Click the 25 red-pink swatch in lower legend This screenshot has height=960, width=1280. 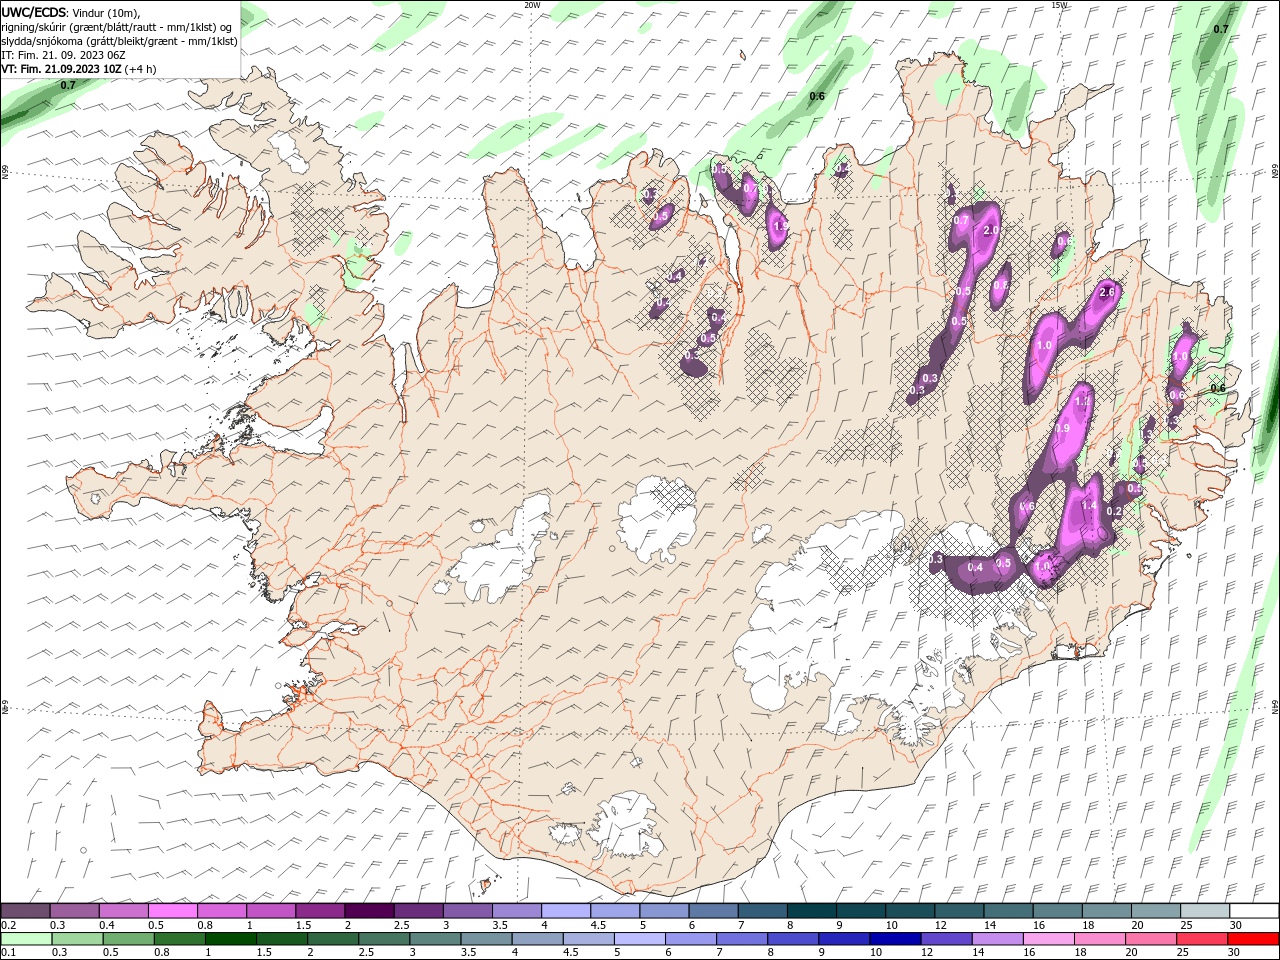pyautogui.click(x=1201, y=939)
